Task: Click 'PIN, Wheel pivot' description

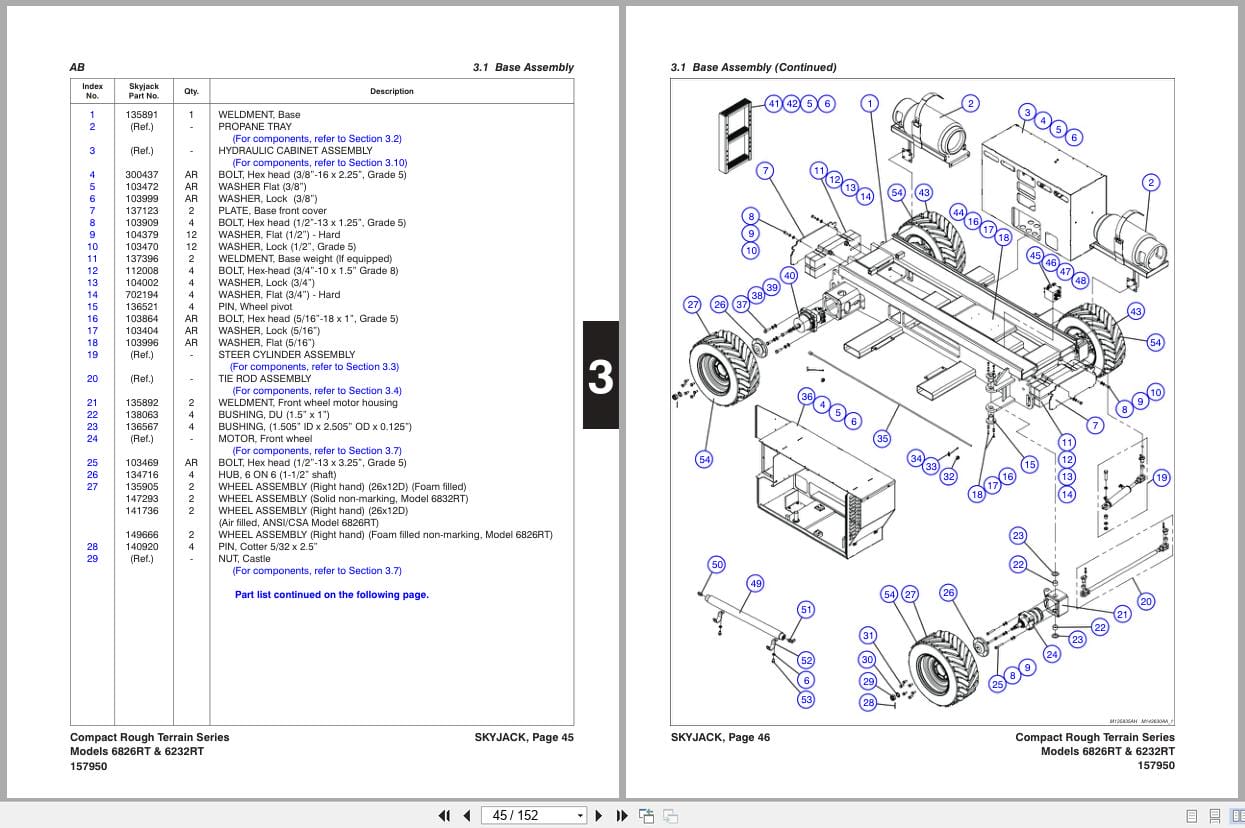Action: 255,307
